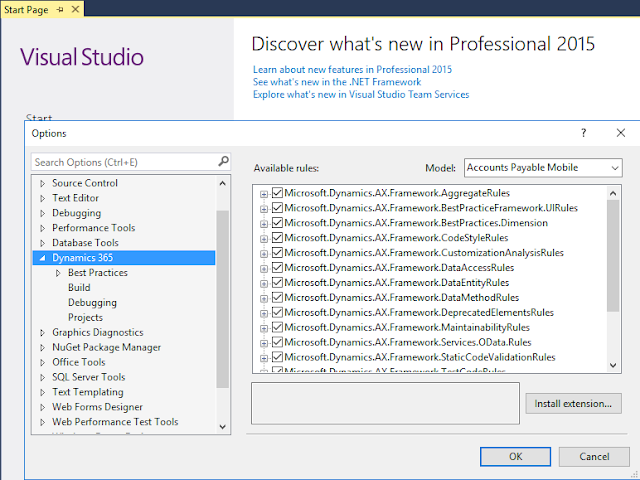
Task: Expand the MaintainabilityRules rule tree node
Action: point(264,328)
